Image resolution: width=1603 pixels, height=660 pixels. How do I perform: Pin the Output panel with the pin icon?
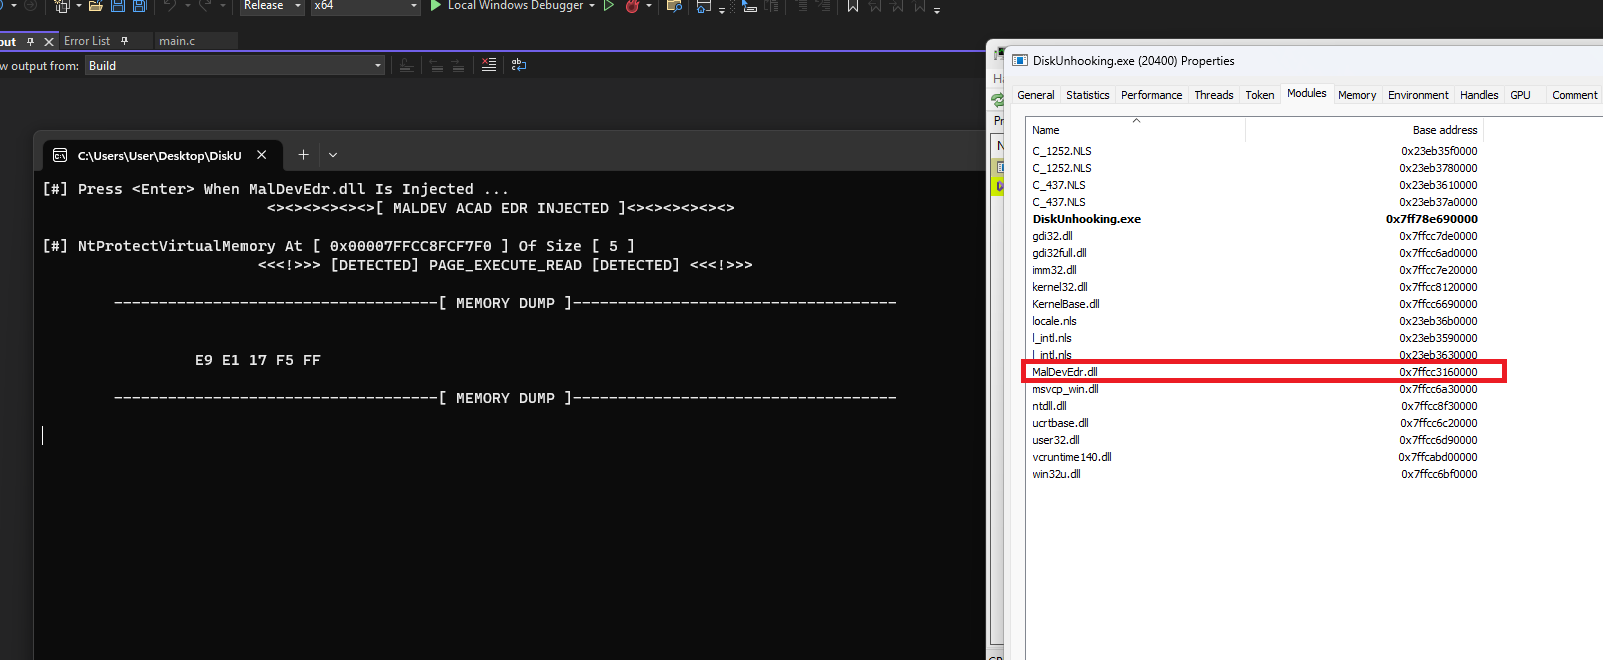30,42
